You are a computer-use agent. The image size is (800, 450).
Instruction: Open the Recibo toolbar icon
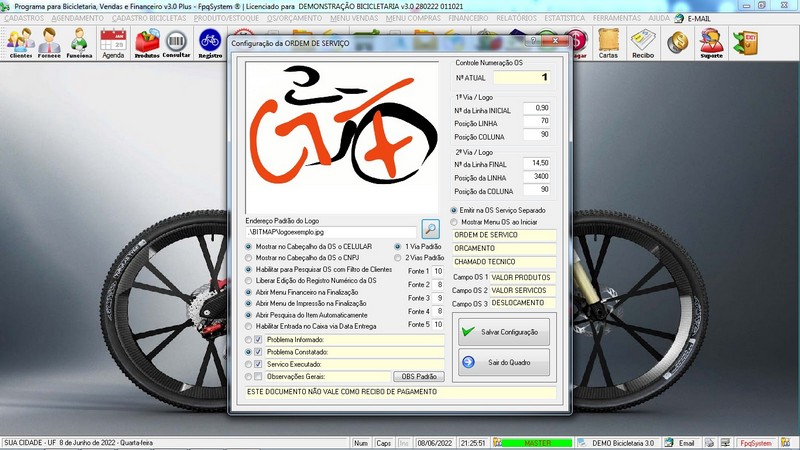pos(643,43)
